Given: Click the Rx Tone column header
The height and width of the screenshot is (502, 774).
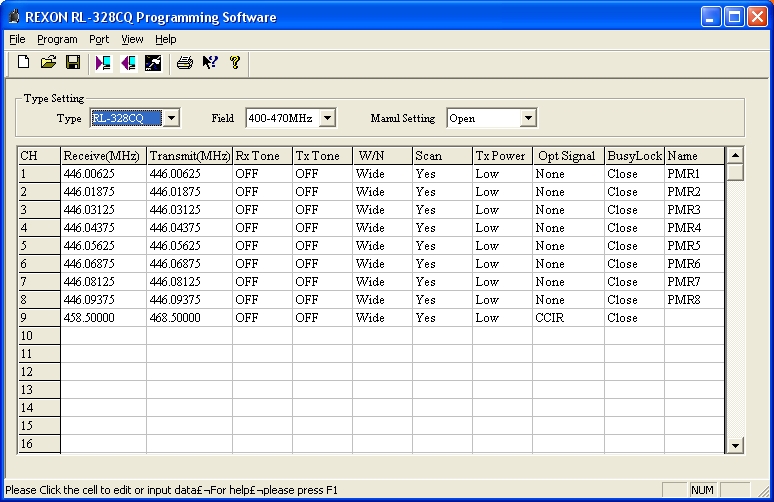Looking at the screenshot, I should click(262, 155).
